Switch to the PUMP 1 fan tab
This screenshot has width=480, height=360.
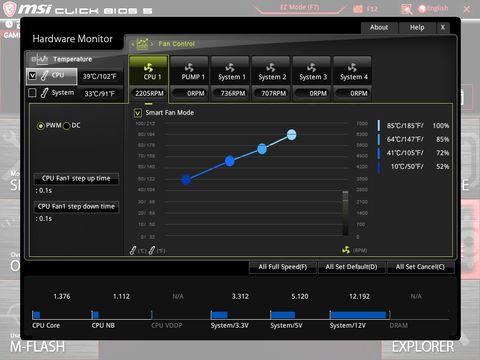pos(189,70)
